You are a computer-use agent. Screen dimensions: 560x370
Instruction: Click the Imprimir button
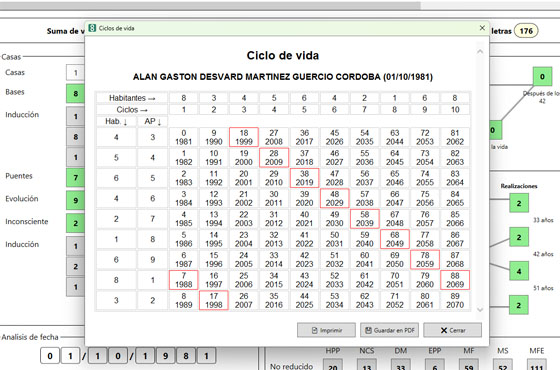(326, 330)
